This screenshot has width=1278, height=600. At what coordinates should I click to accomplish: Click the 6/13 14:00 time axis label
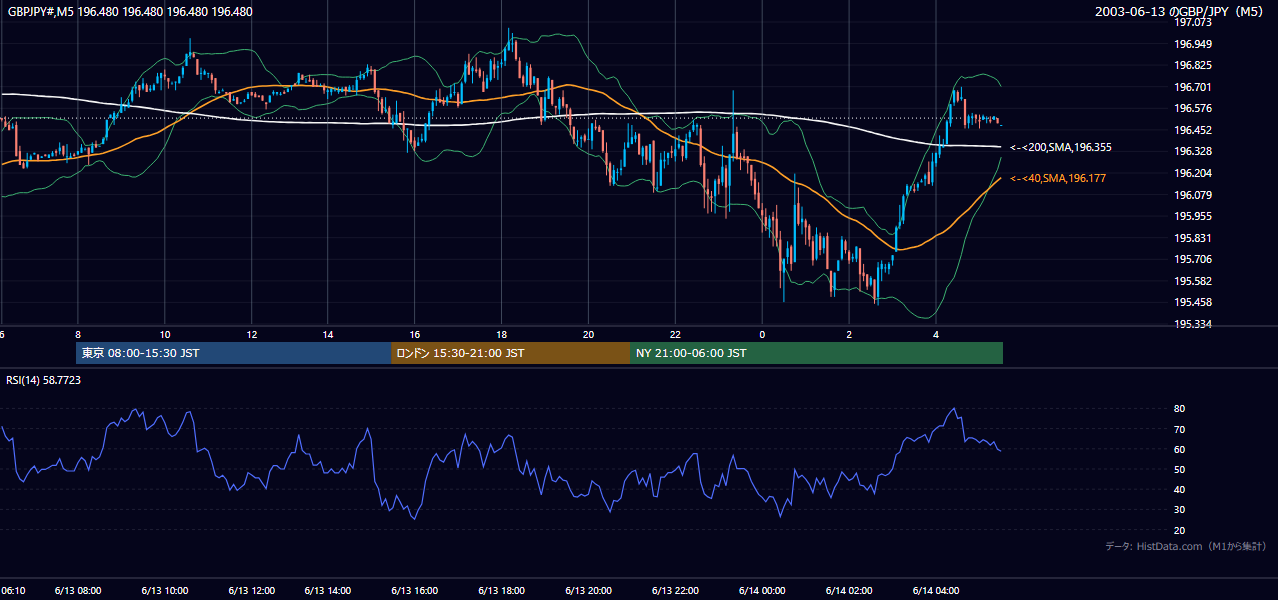click(327, 591)
